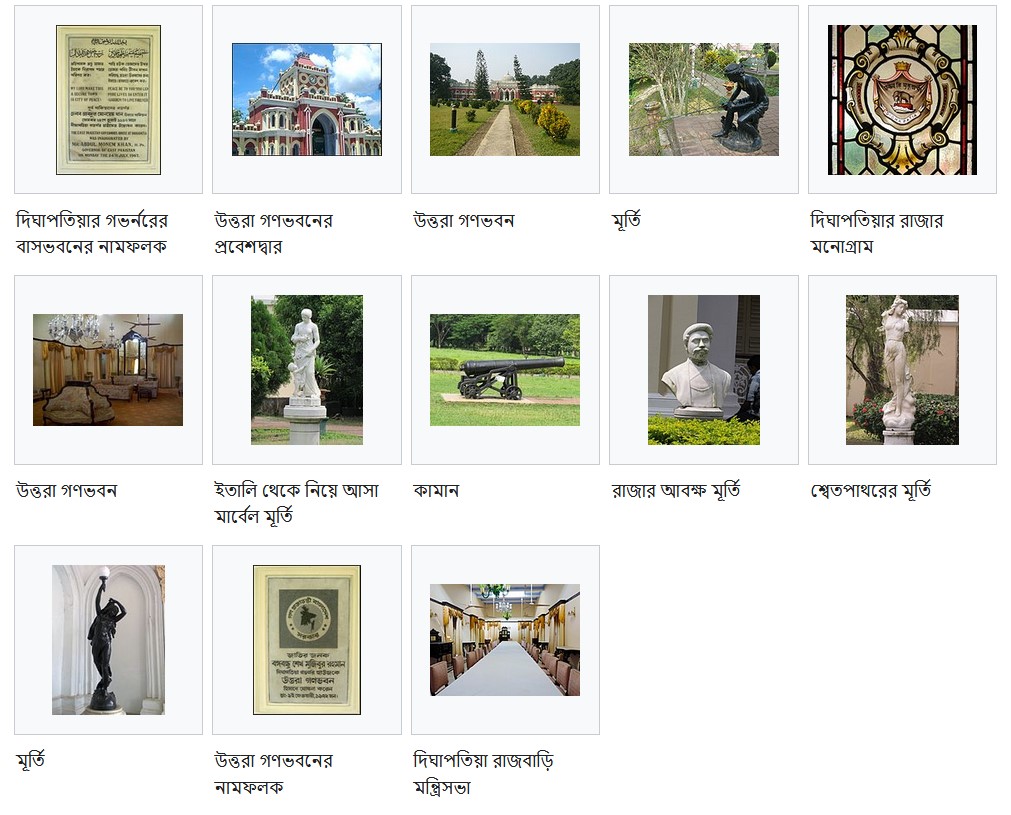Screen dimensions: 1011x815
Task: Open the black lamp-holding statue photo
Action: point(108,640)
